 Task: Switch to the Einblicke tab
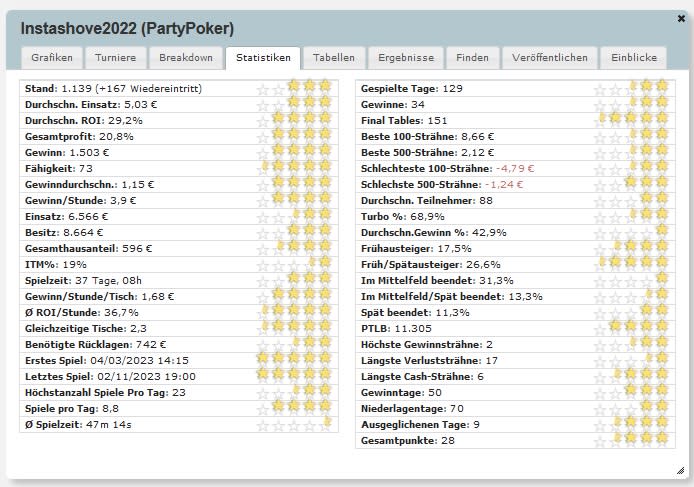634,58
